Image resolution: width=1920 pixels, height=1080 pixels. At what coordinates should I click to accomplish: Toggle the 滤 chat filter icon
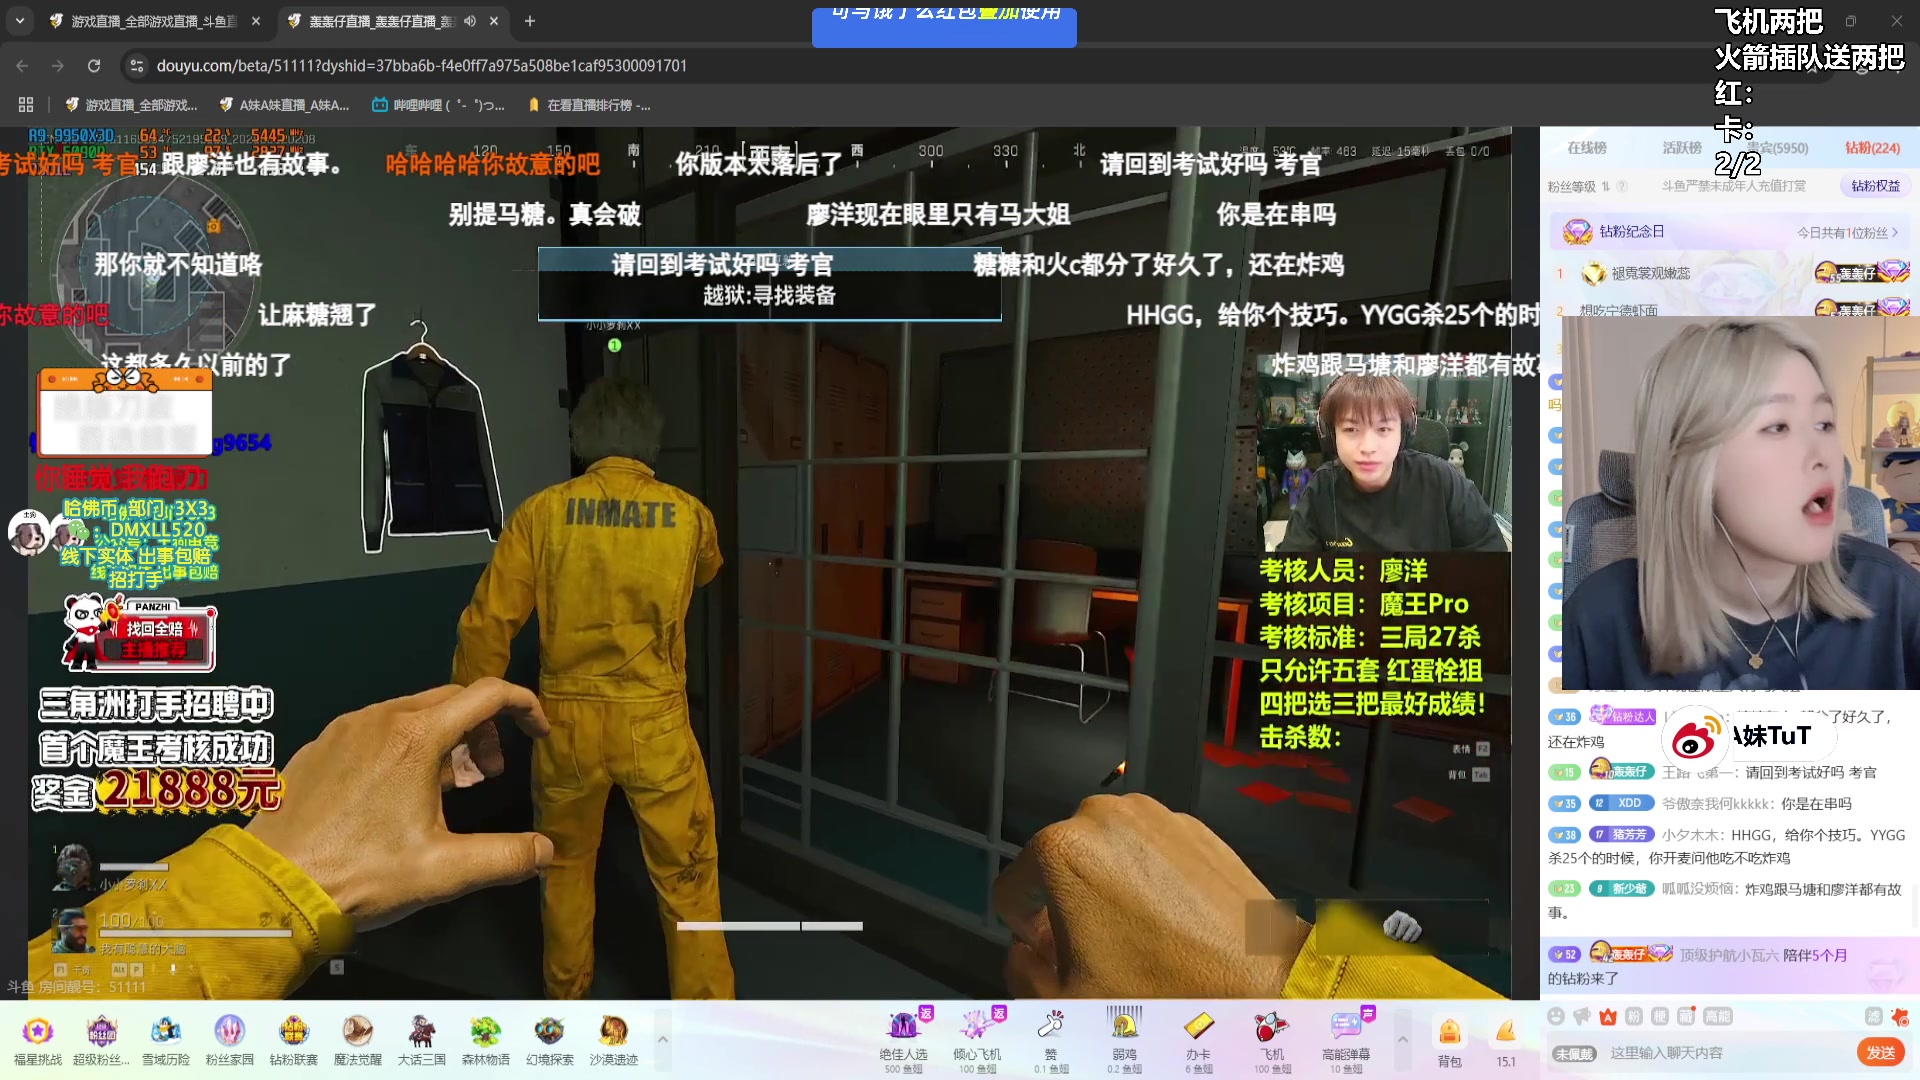pos(1873,1016)
